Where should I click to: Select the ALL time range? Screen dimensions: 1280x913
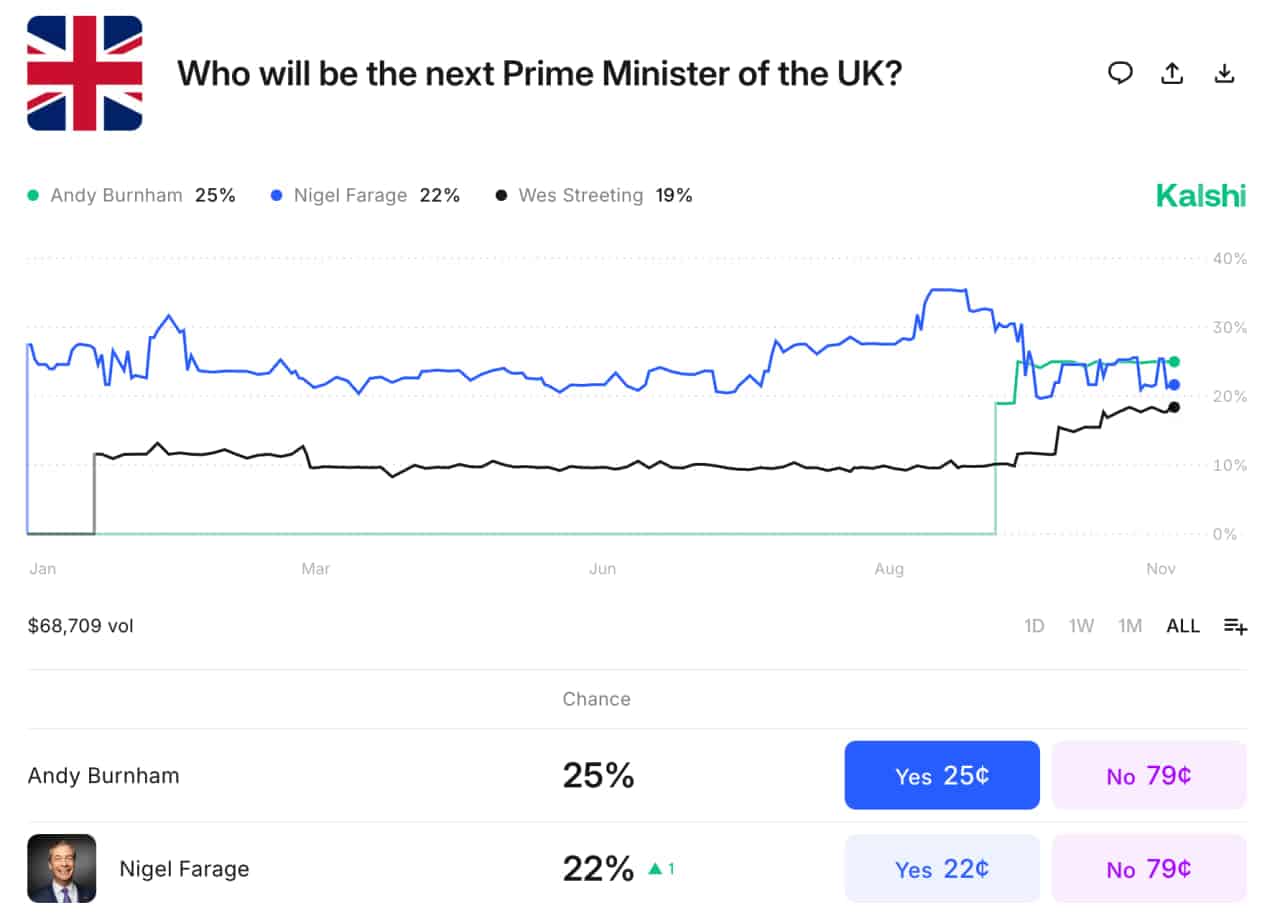[x=1182, y=626]
